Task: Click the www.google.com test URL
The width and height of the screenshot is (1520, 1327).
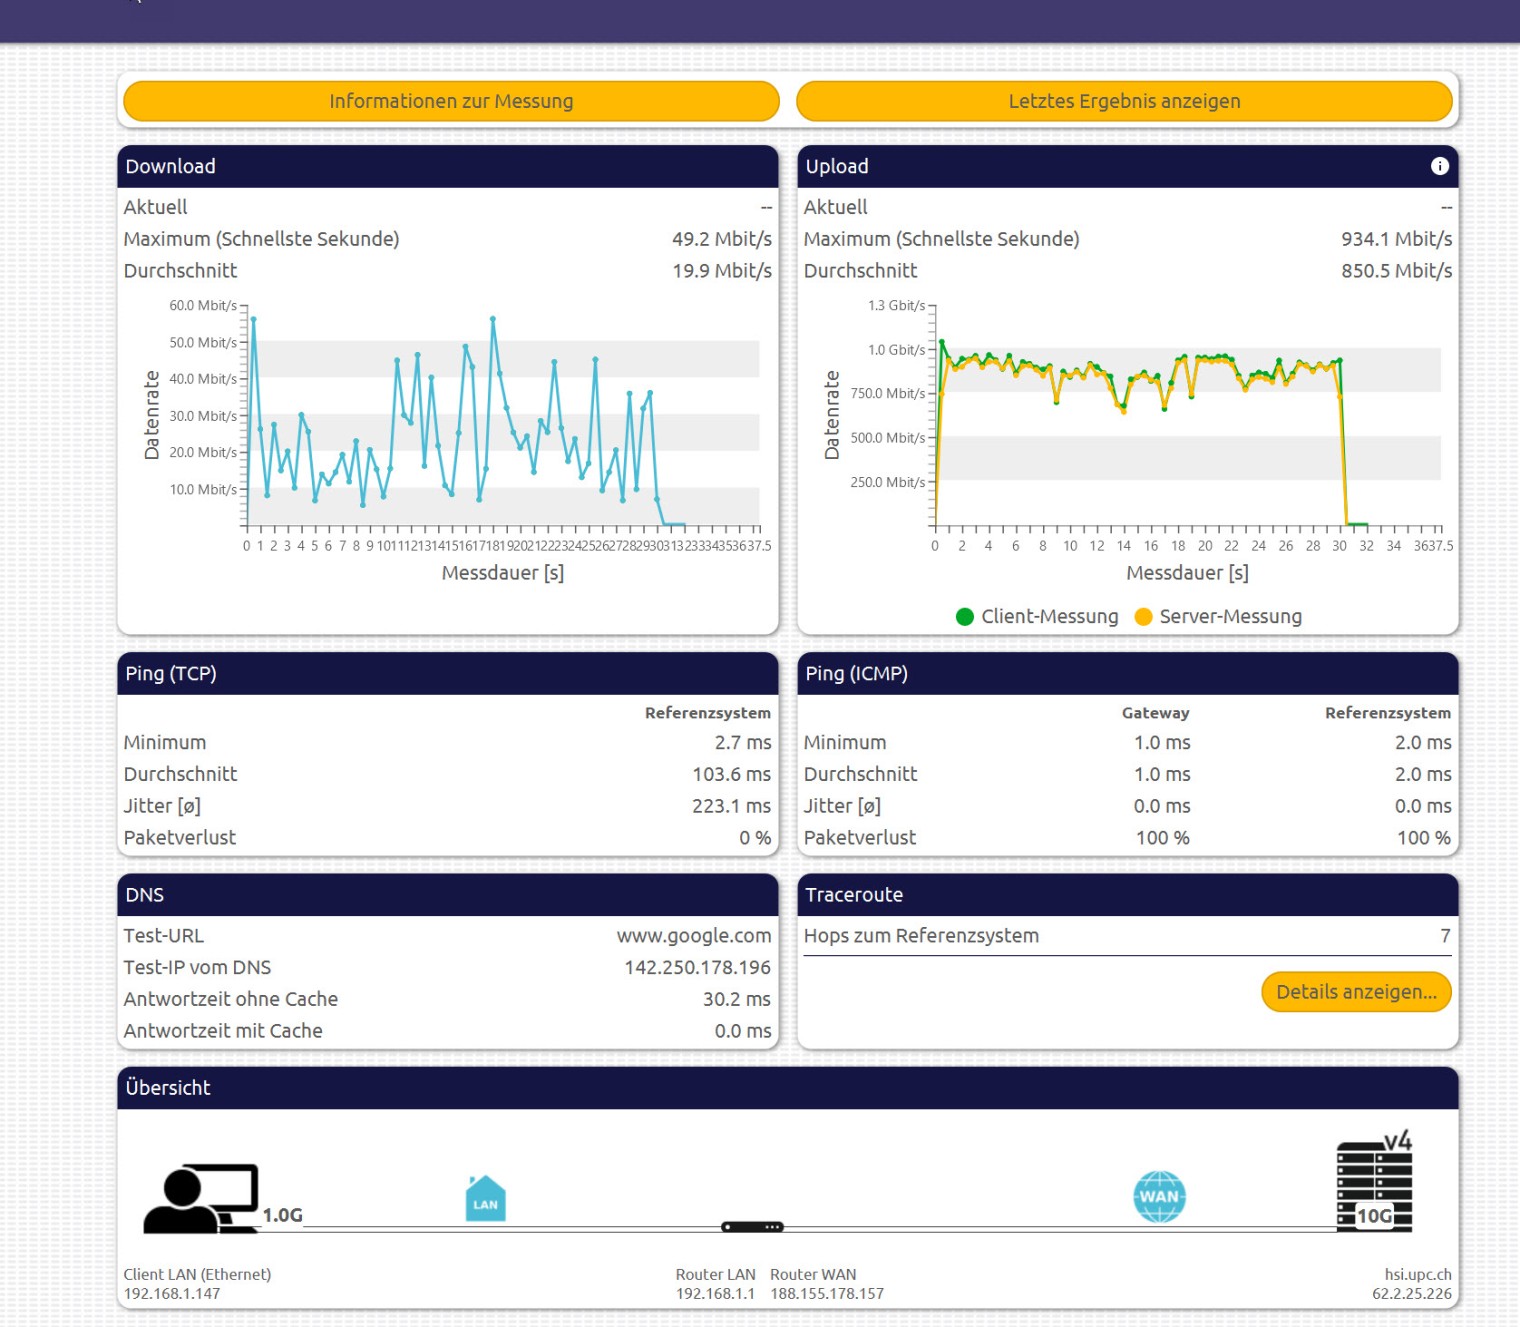Action: [x=693, y=936]
